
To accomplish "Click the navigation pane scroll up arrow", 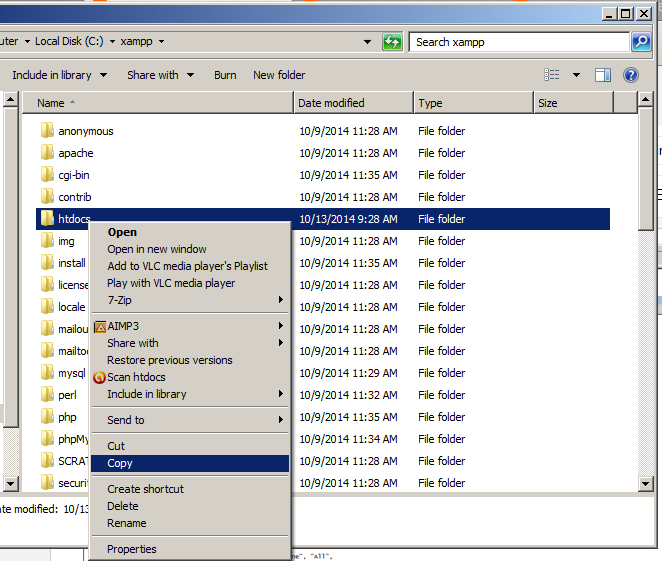I will coord(10,100).
